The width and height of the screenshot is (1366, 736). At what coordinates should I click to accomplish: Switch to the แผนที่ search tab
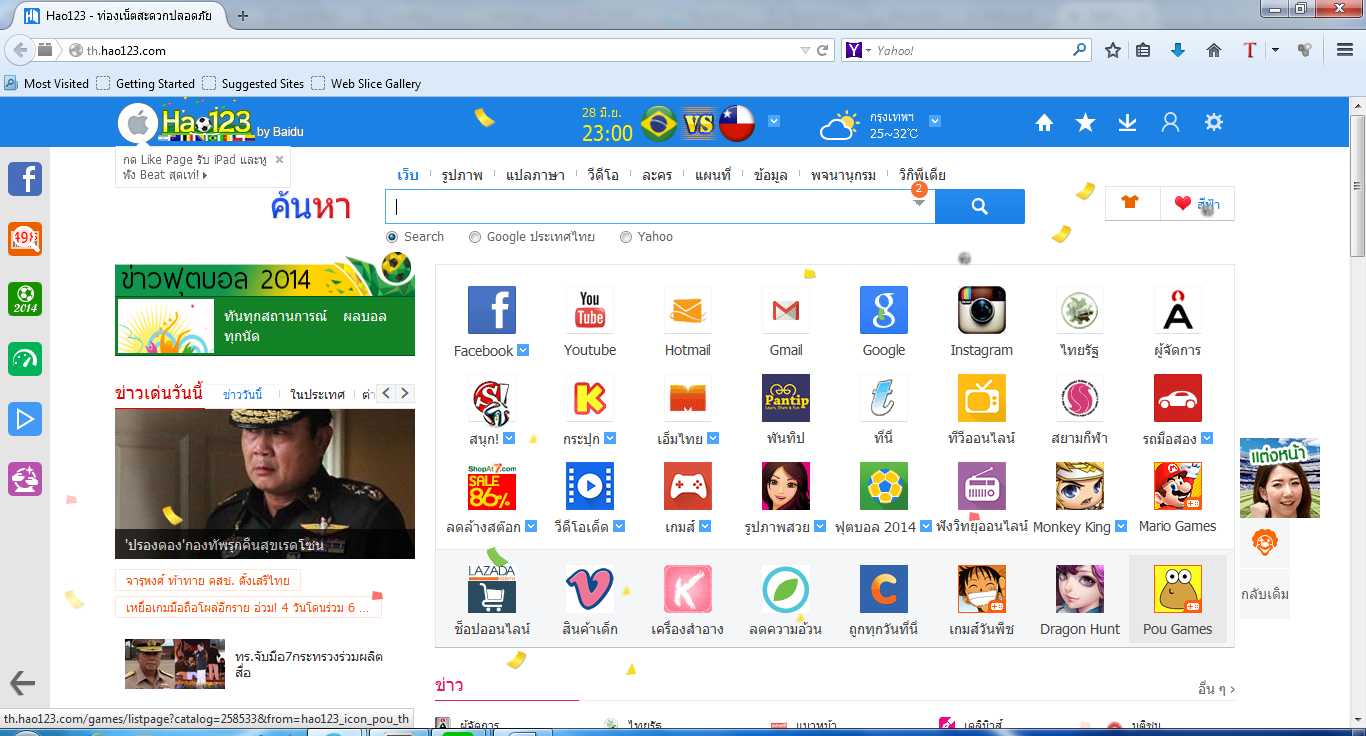(x=713, y=175)
